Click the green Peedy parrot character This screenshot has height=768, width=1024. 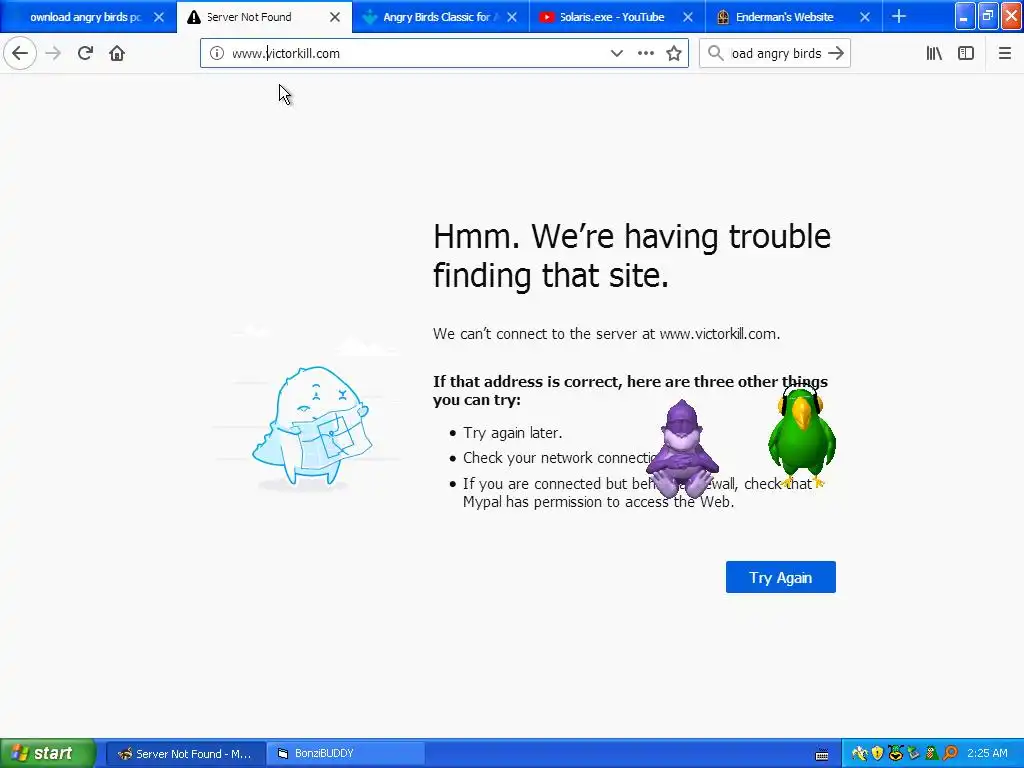coord(801,436)
